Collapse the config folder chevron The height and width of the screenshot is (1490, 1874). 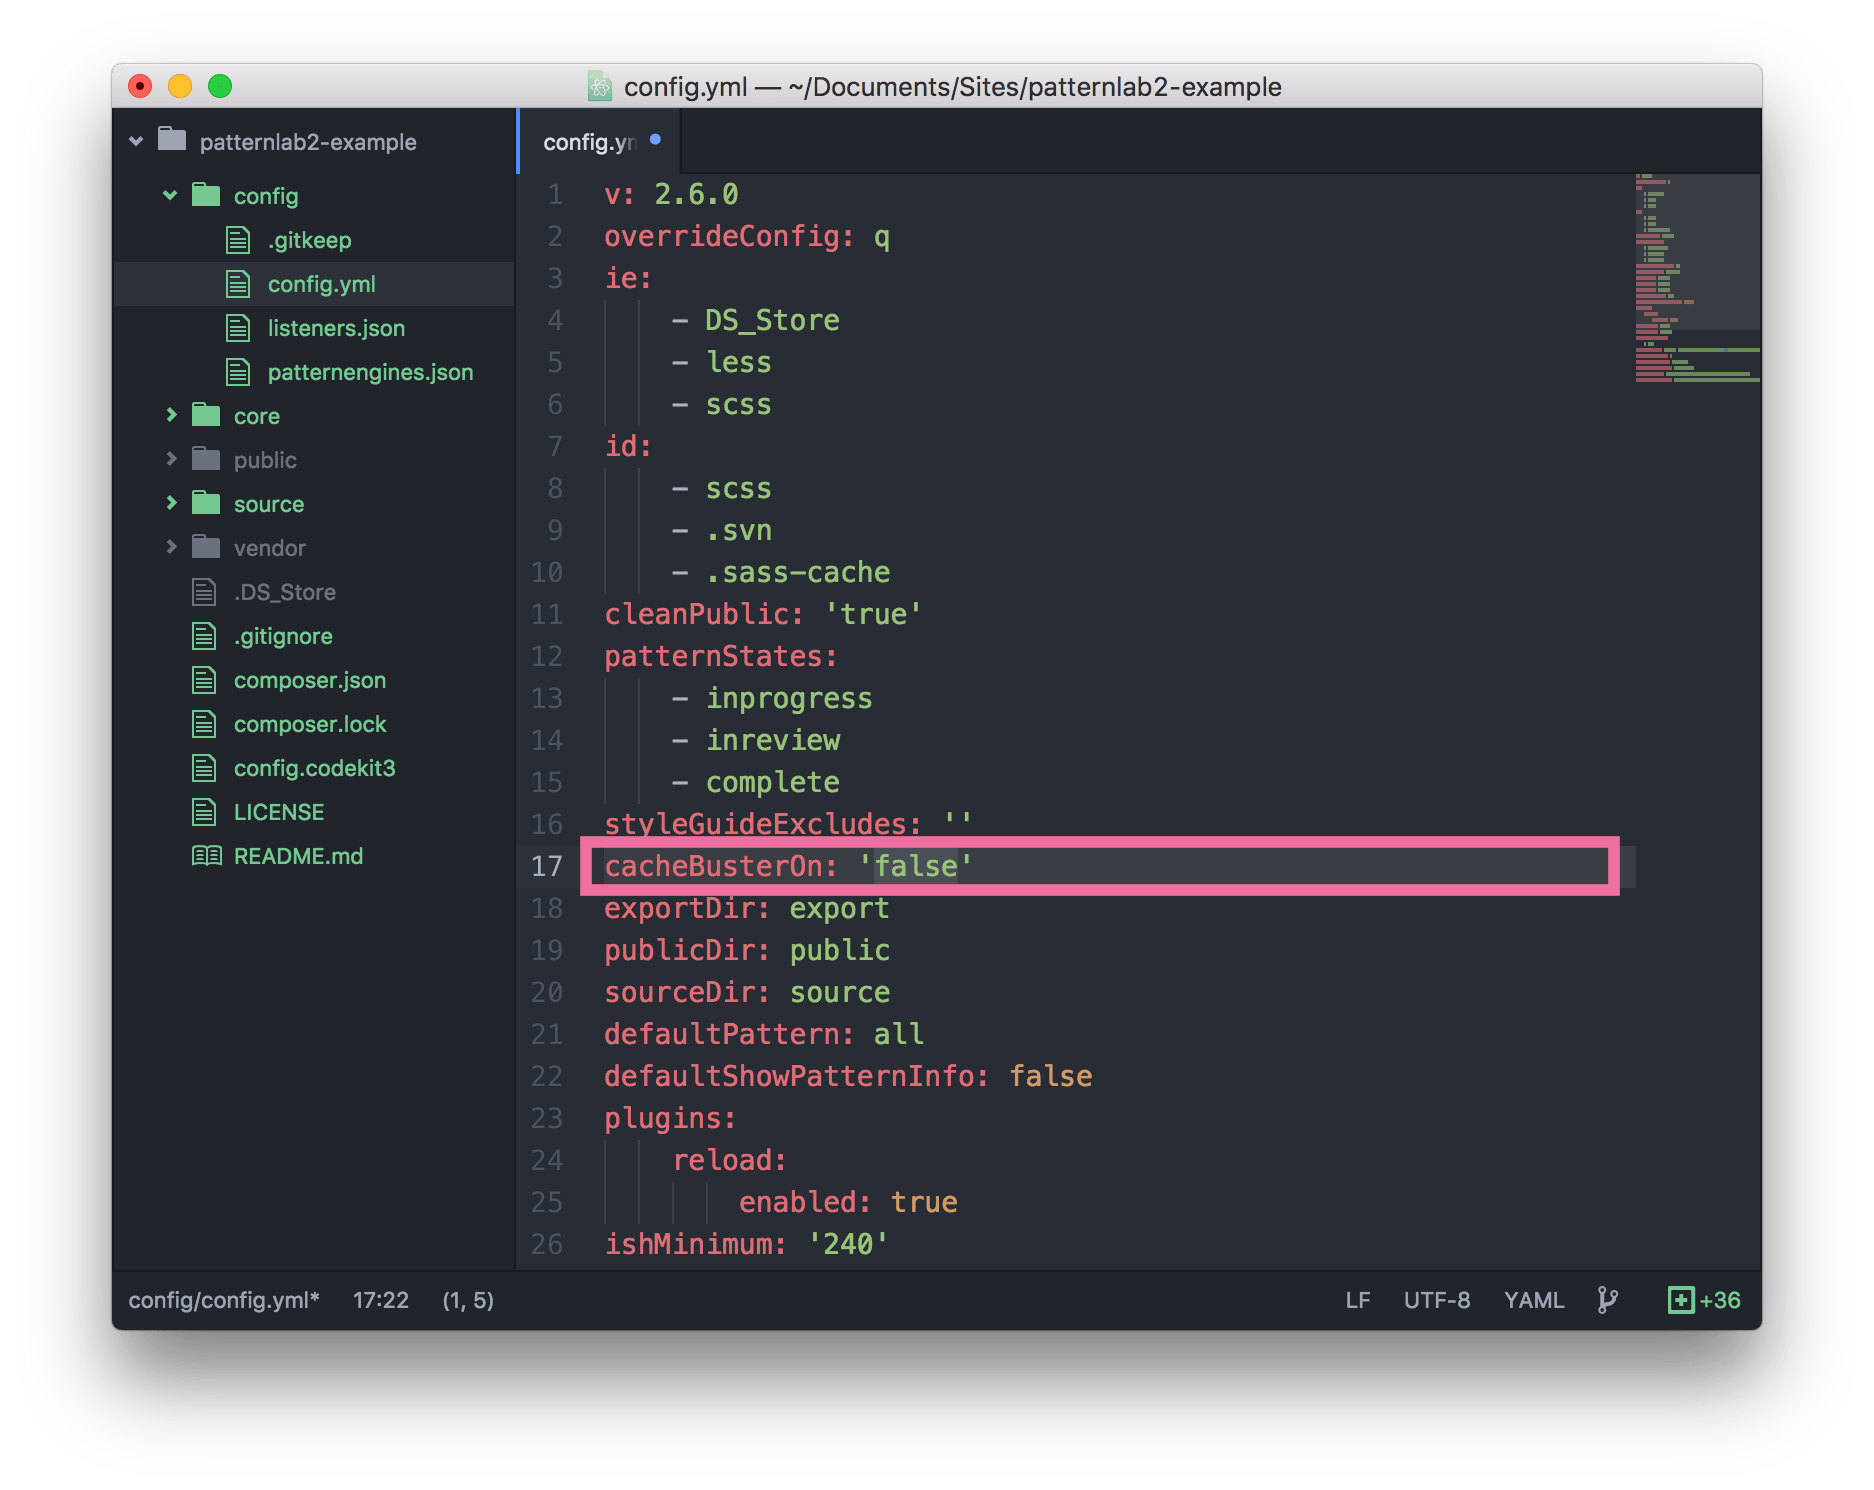pos(170,196)
